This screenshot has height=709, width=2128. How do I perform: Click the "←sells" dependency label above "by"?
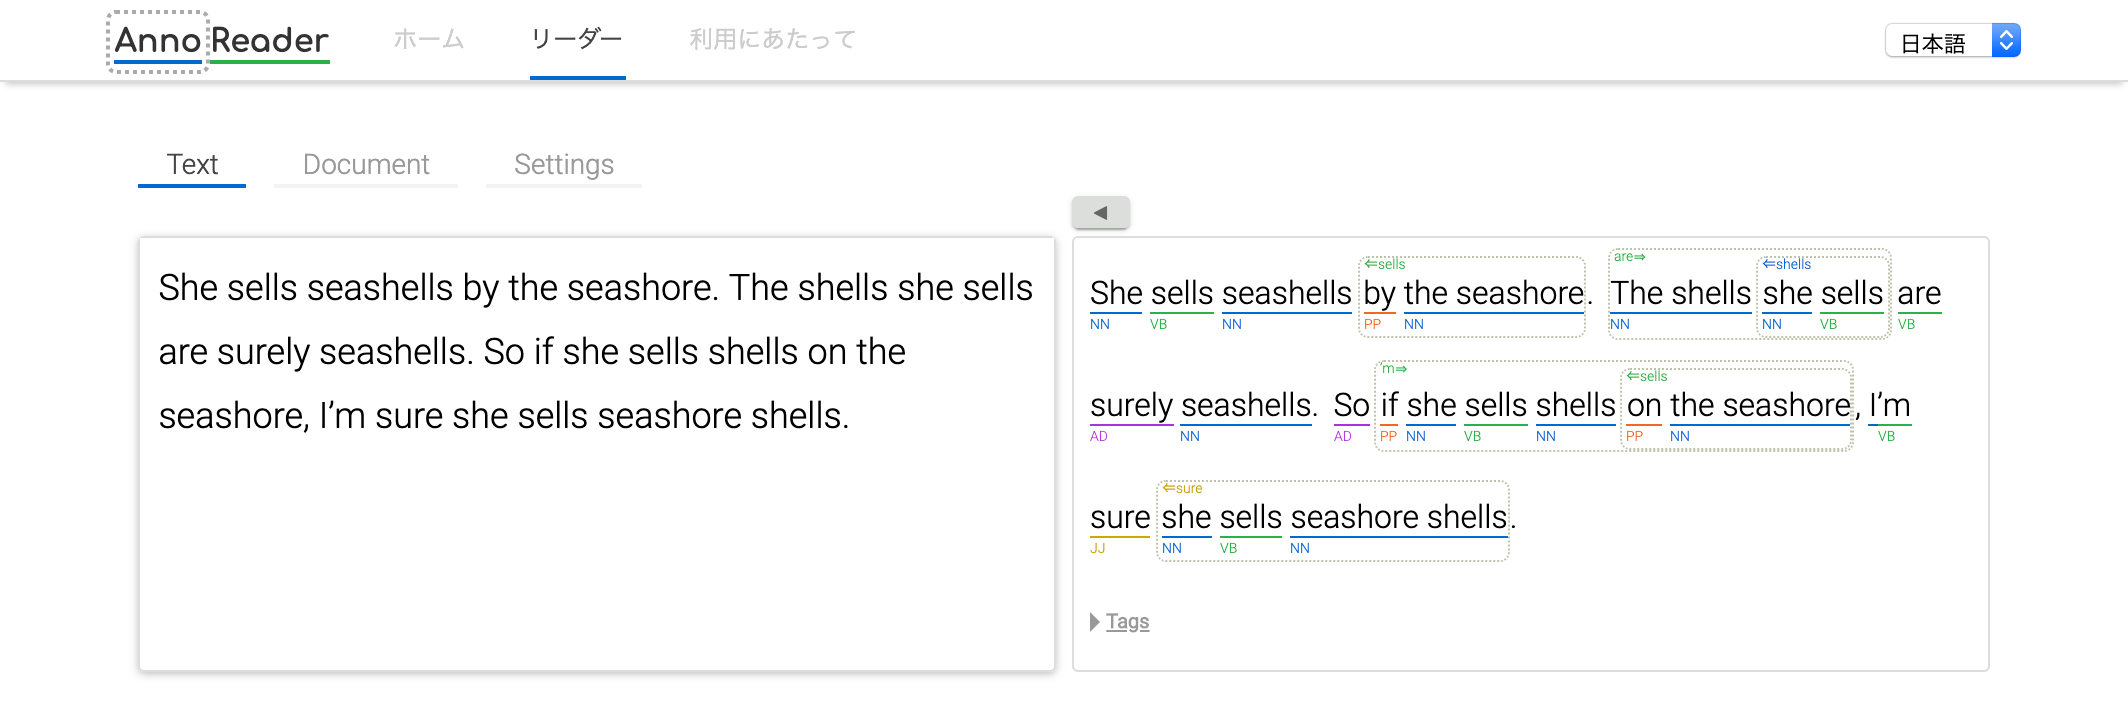[1385, 265]
